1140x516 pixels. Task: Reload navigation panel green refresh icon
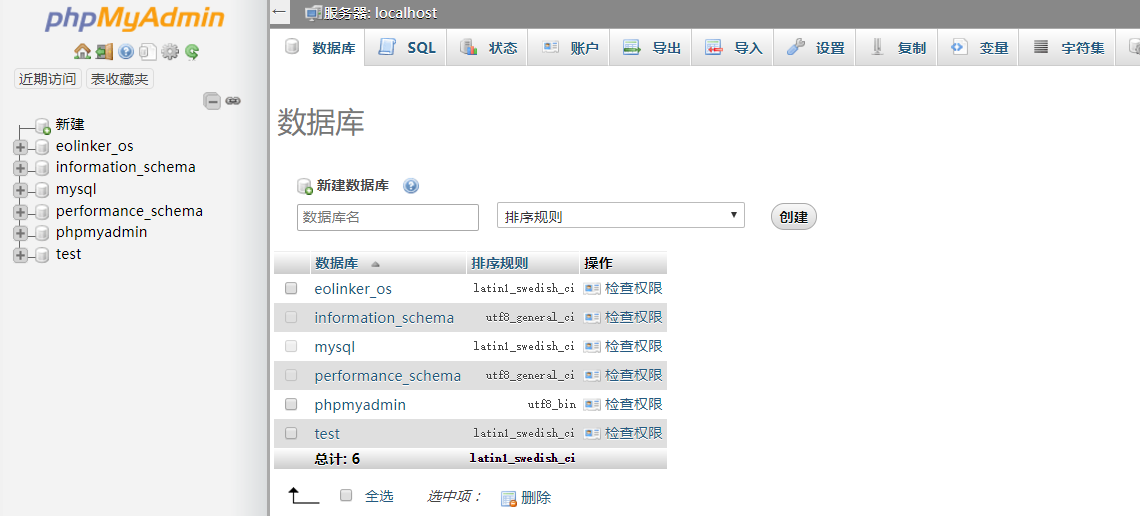tap(192, 52)
